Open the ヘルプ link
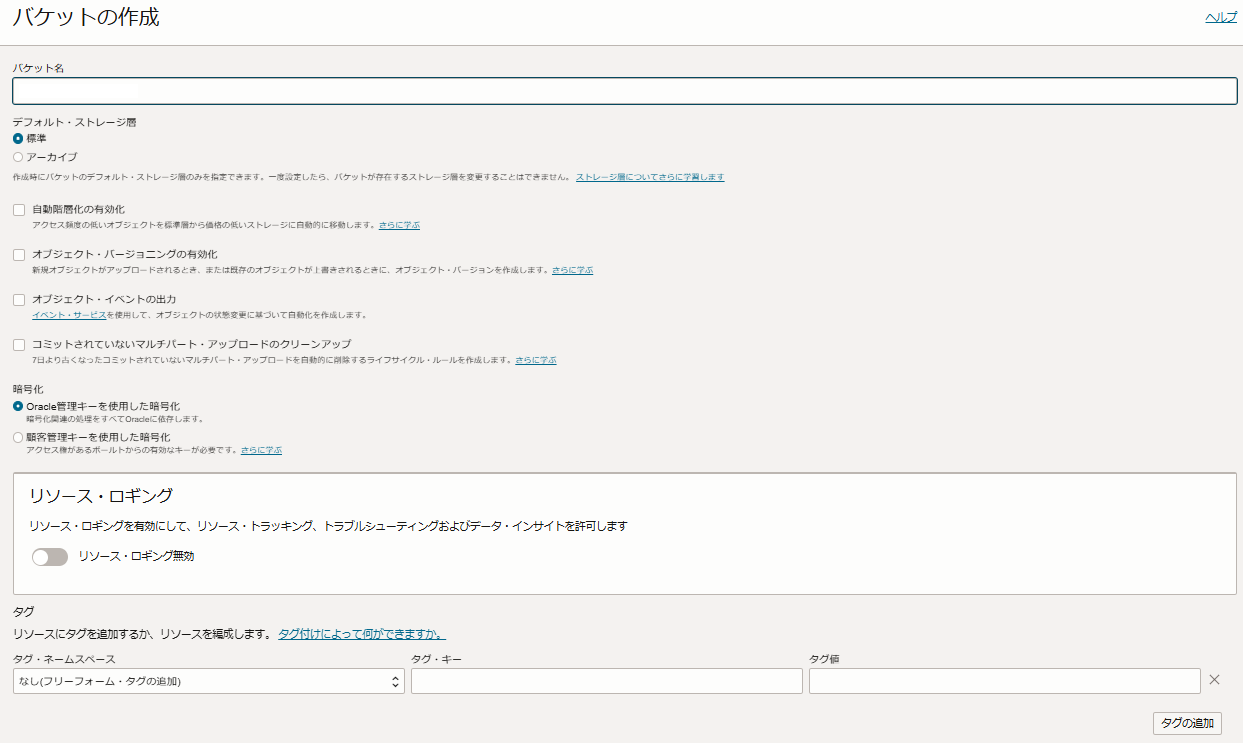 [1221, 17]
